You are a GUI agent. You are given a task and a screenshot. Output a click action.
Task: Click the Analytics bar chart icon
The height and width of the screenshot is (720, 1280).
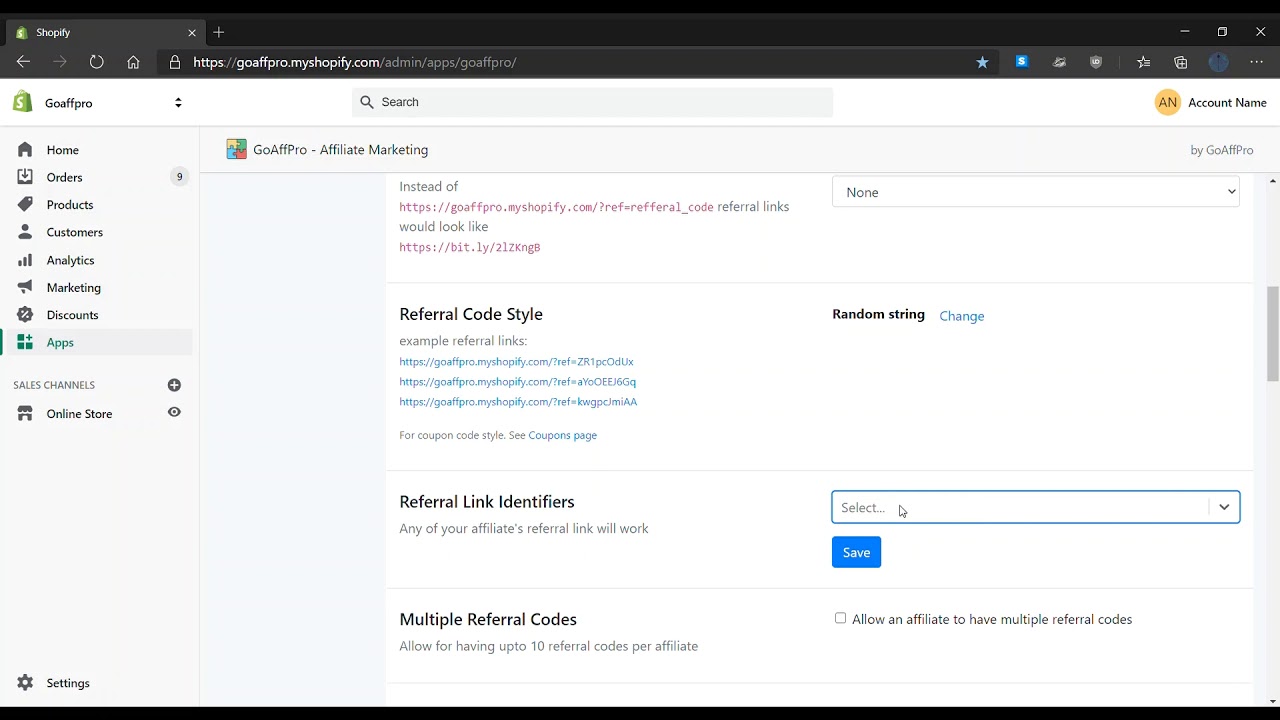tap(25, 260)
